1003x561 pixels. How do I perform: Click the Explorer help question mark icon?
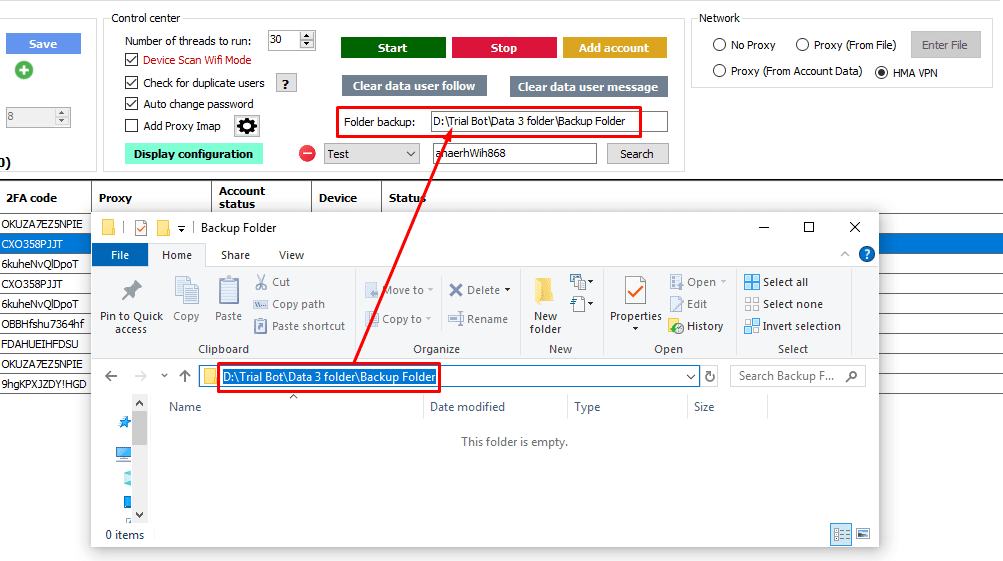coord(866,254)
